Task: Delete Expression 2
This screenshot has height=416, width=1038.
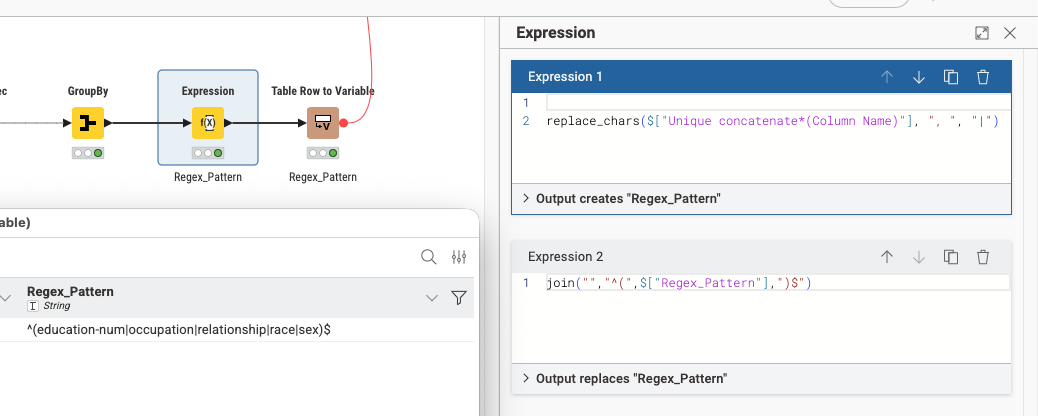Action: pyautogui.click(x=983, y=257)
